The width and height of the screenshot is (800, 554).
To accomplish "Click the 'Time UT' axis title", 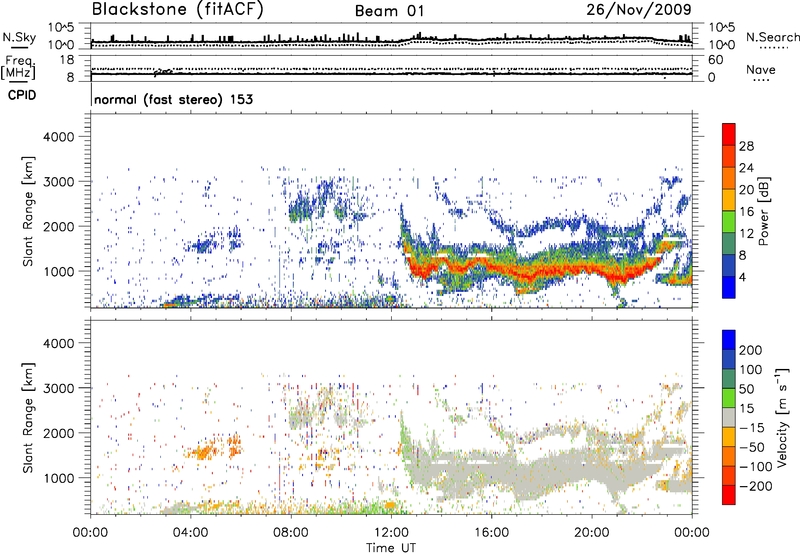I will (x=391, y=548).
